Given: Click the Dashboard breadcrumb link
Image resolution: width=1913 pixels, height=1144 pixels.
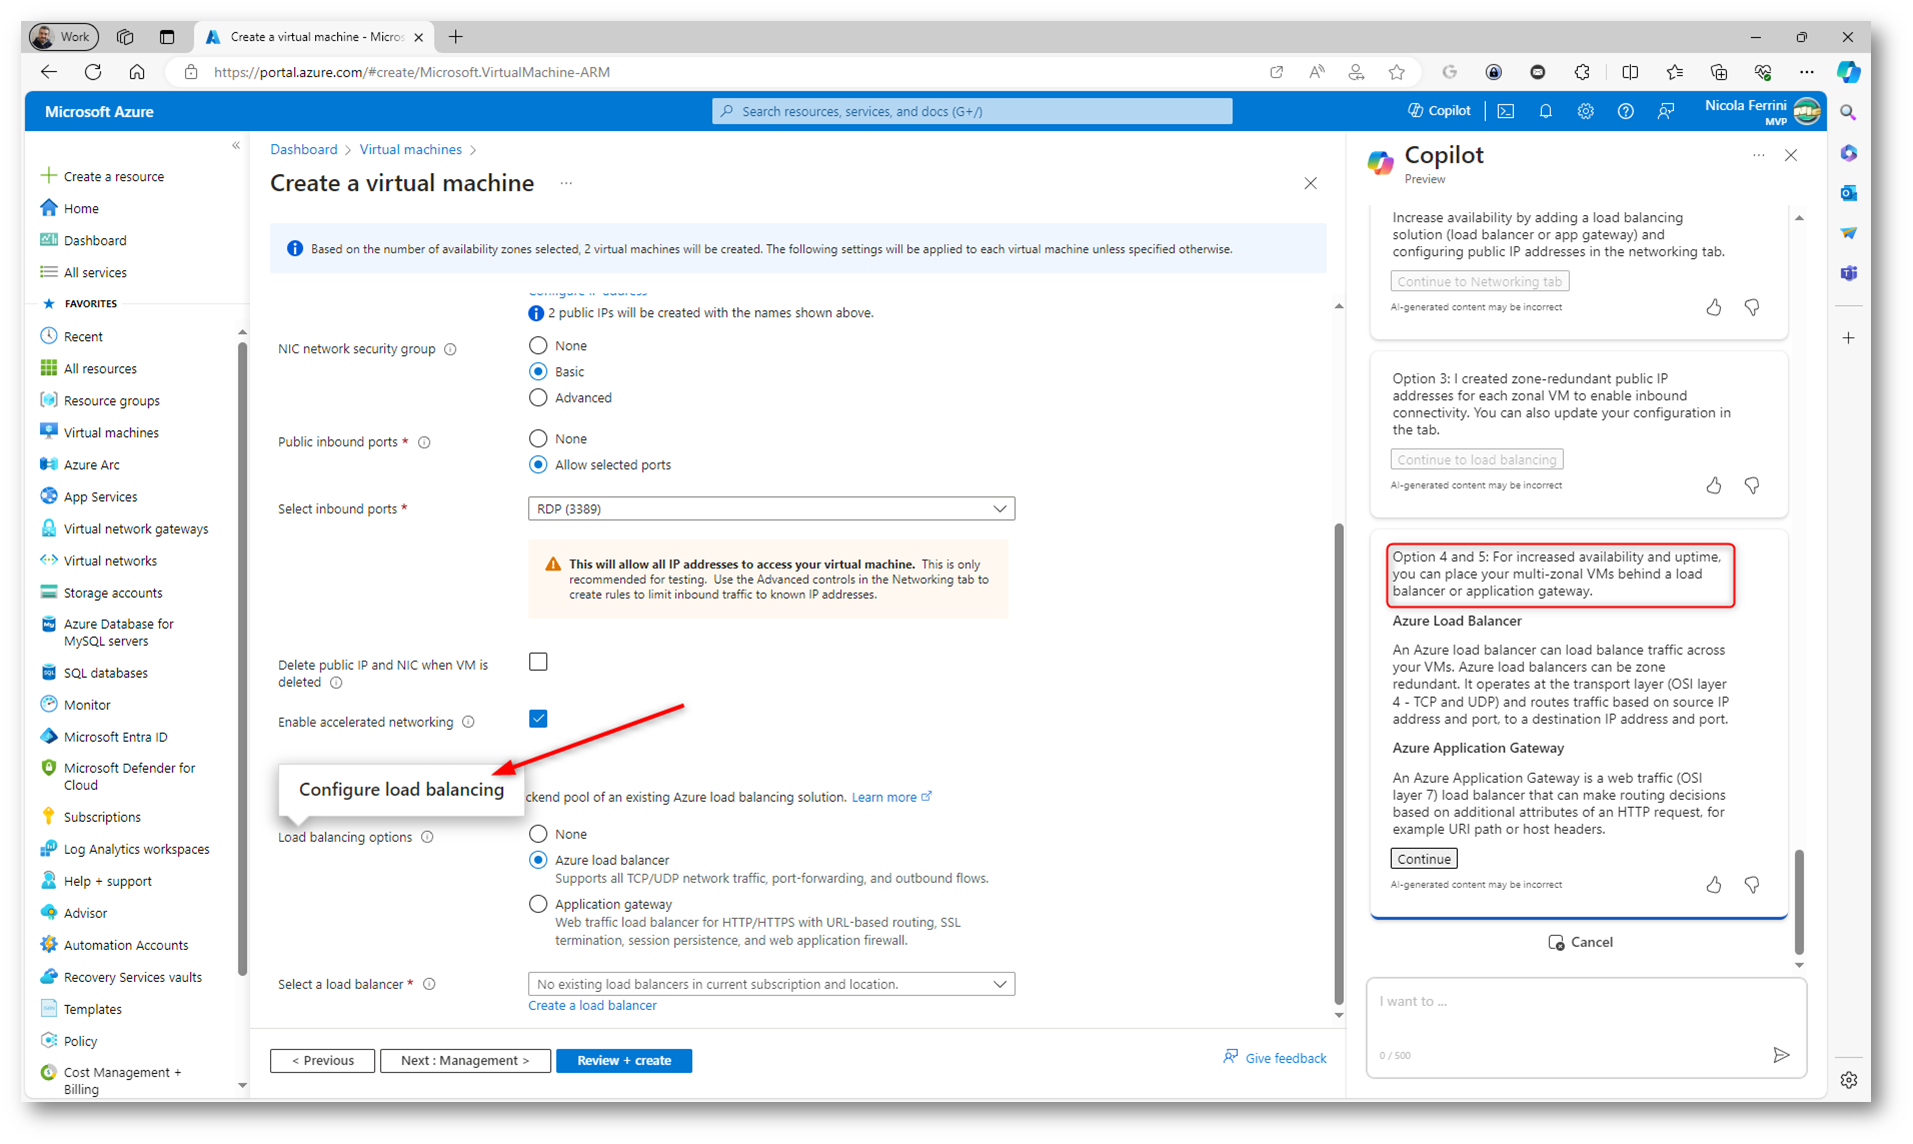Looking at the screenshot, I should coord(303,149).
